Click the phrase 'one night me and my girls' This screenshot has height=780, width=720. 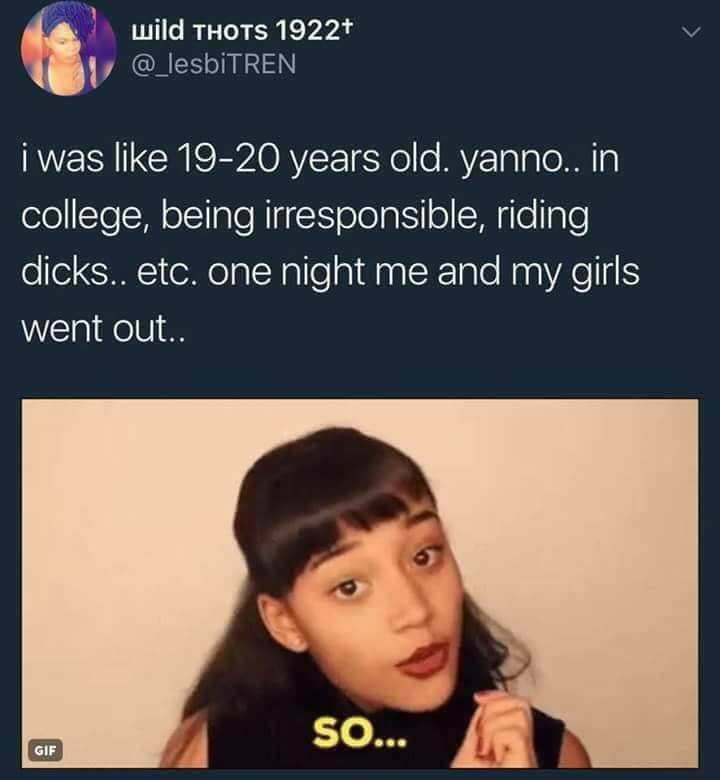pos(423,273)
